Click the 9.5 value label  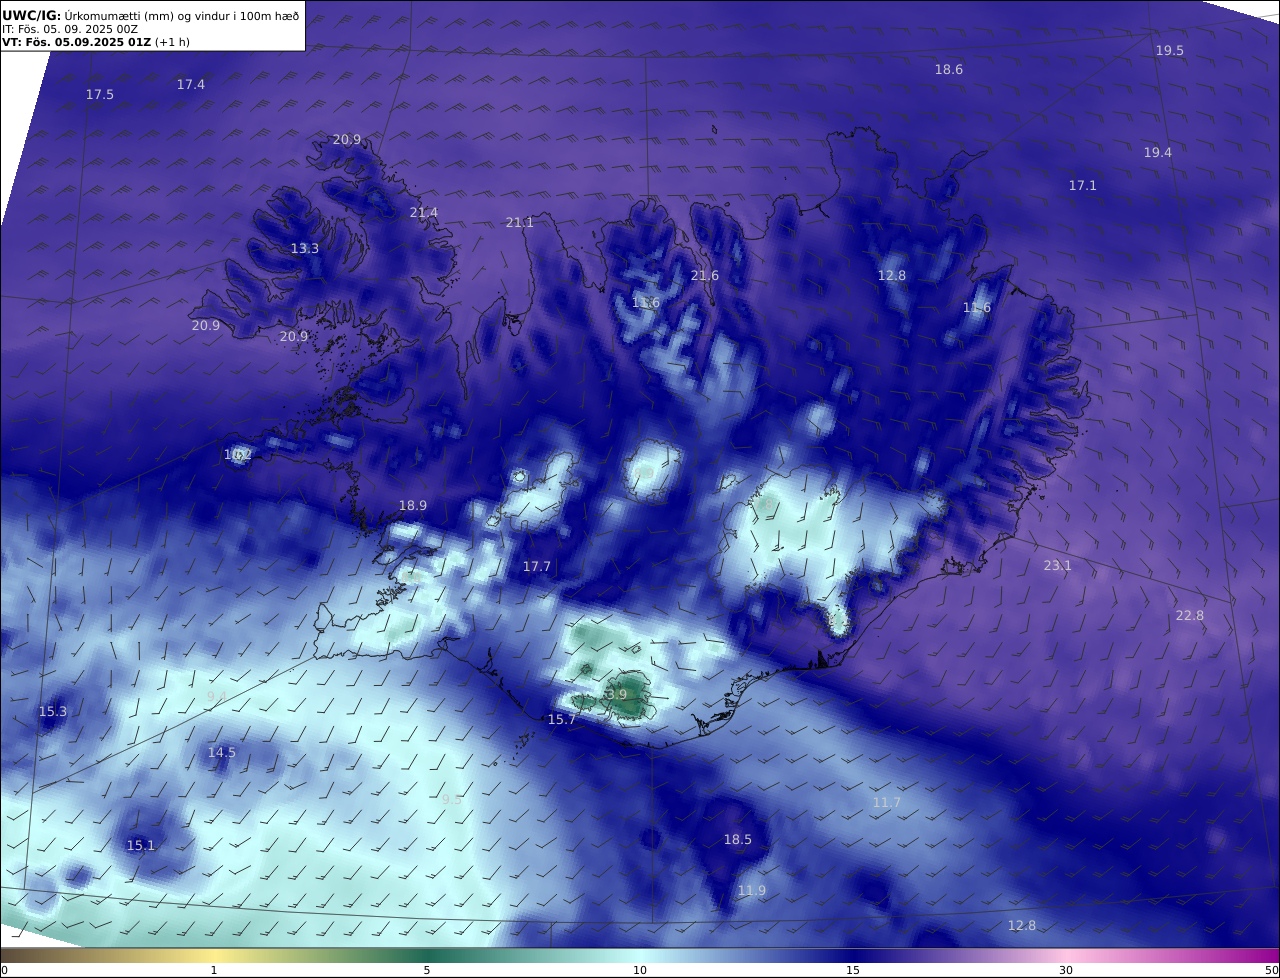pyautogui.click(x=452, y=800)
